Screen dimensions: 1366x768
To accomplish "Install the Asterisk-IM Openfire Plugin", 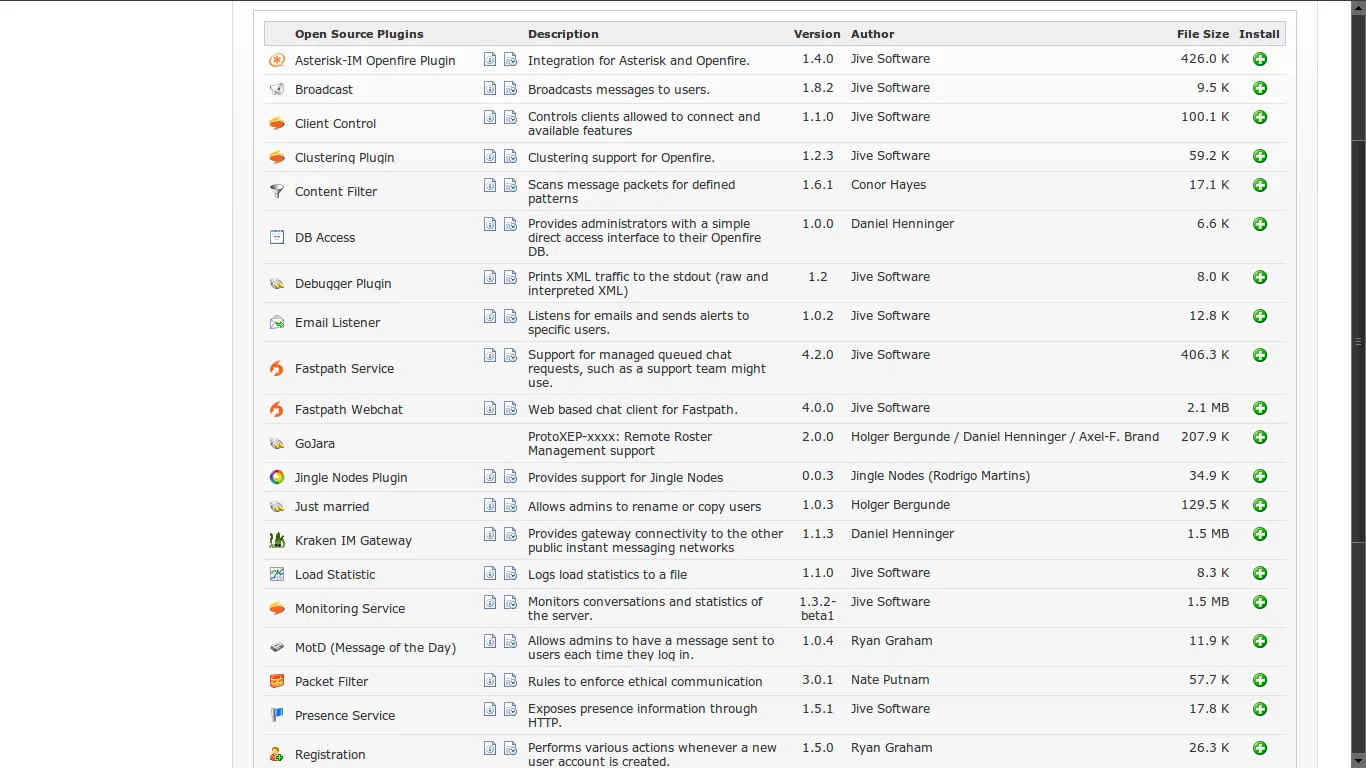I will (x=1260, y=59).
